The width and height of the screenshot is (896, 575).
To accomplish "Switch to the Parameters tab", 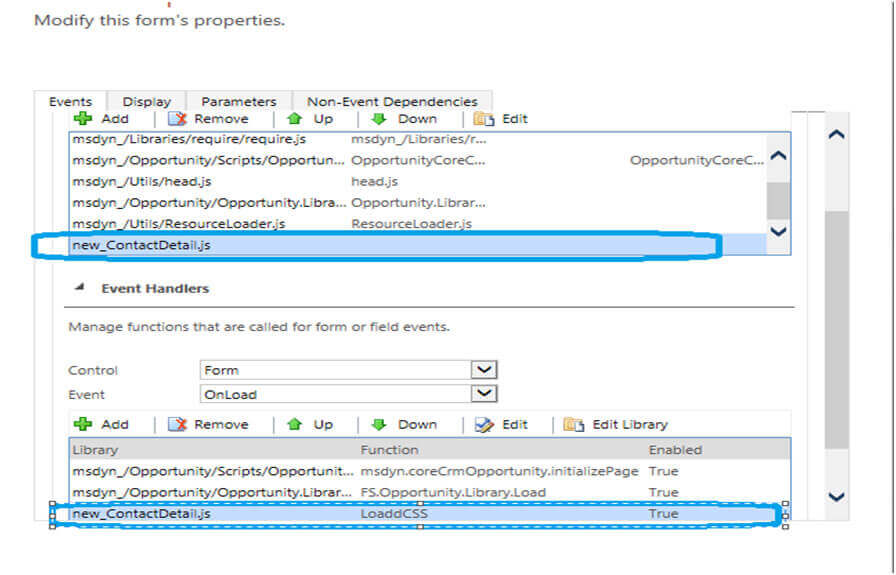I will (x=238, y=101).
